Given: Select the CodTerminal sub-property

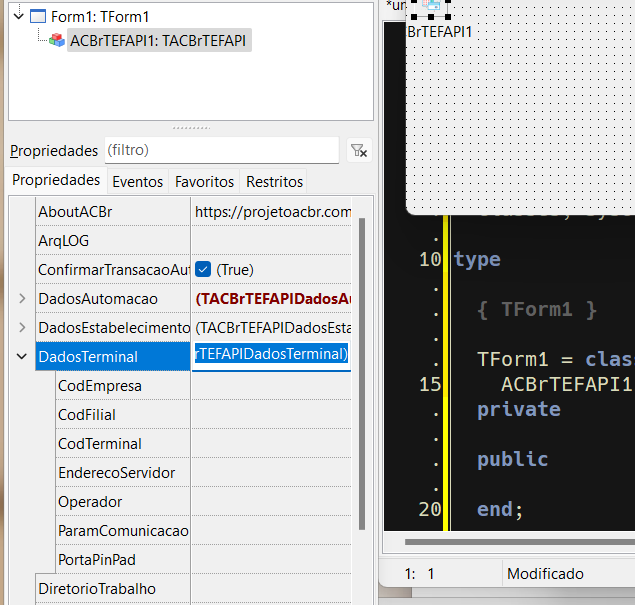Looking at the screenshot, I should pos(123,444).
